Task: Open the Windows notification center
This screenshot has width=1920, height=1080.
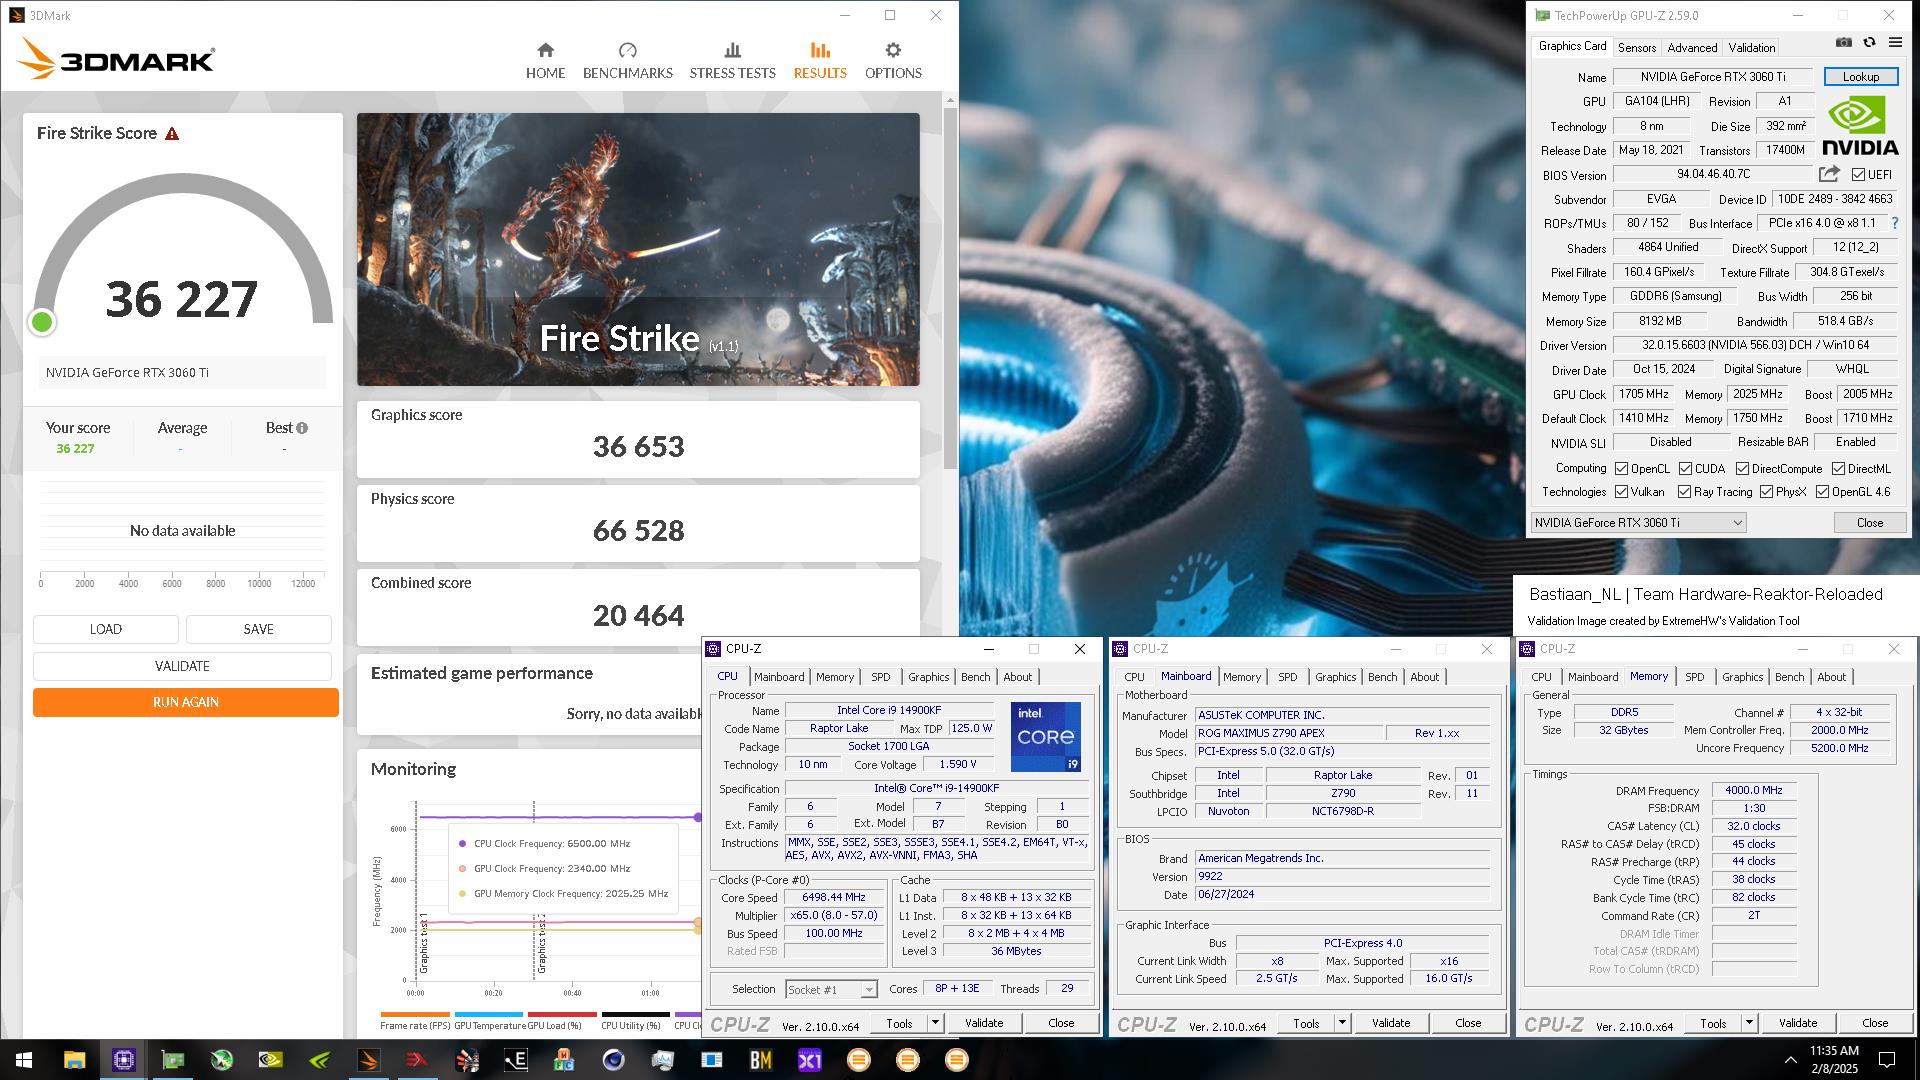Action: 1887,1060
